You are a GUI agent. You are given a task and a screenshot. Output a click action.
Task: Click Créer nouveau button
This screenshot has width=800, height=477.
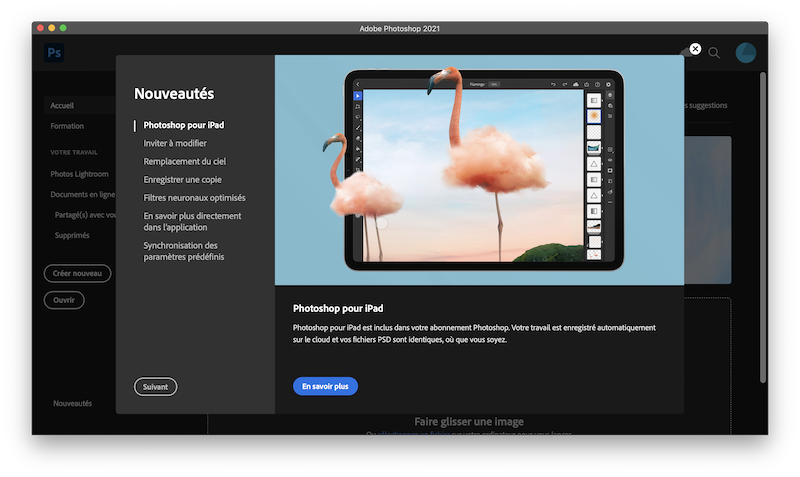[78, 273]
